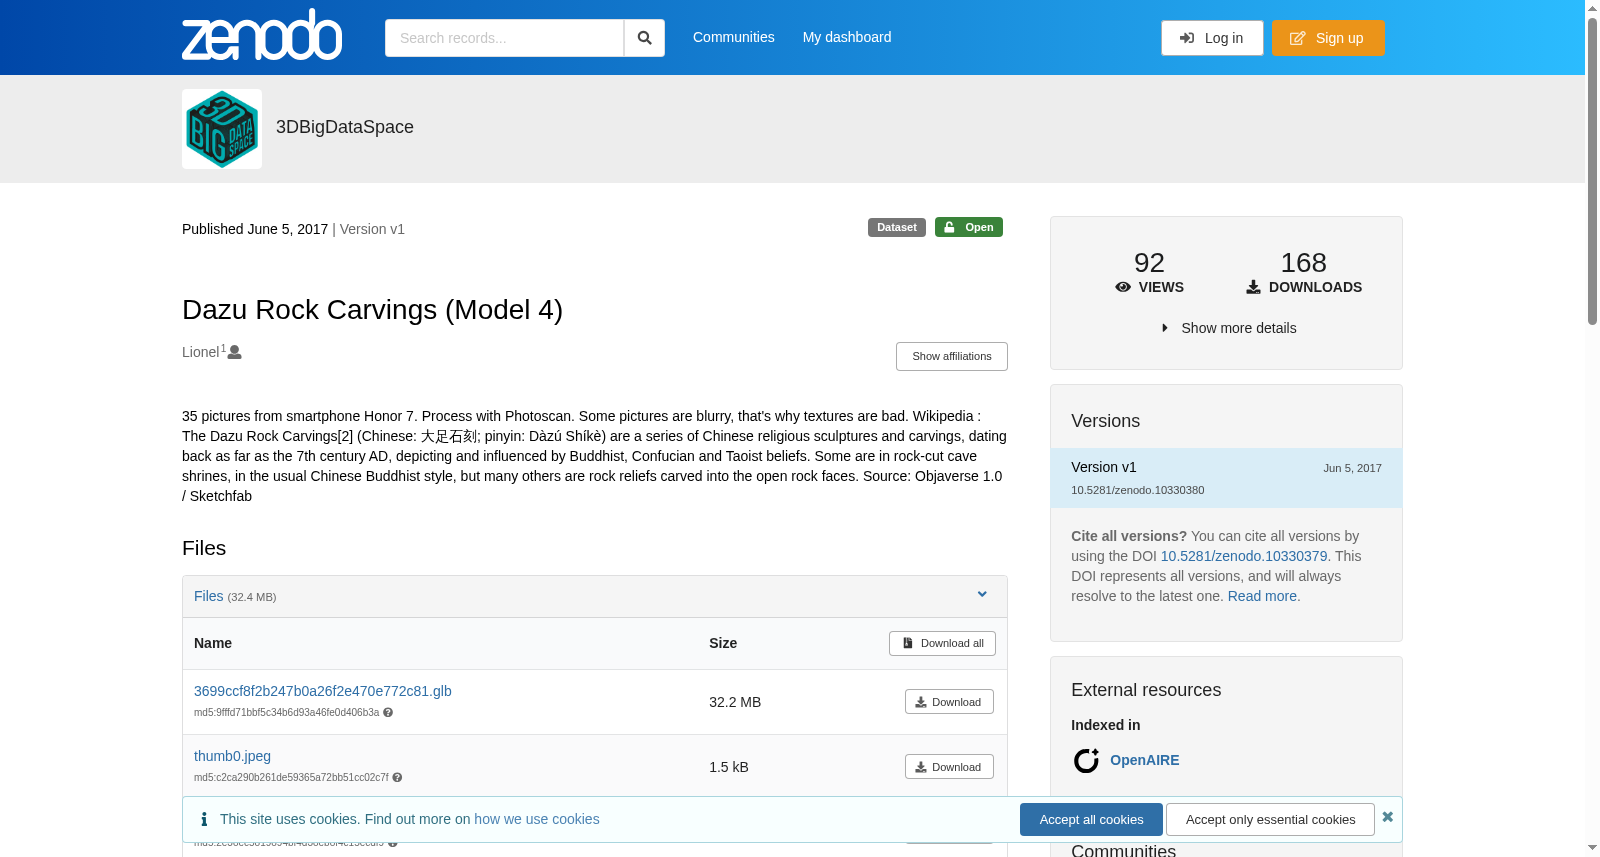Click Accept only essential cookies
This screenshot has height=857, width=1600.
1270,819
